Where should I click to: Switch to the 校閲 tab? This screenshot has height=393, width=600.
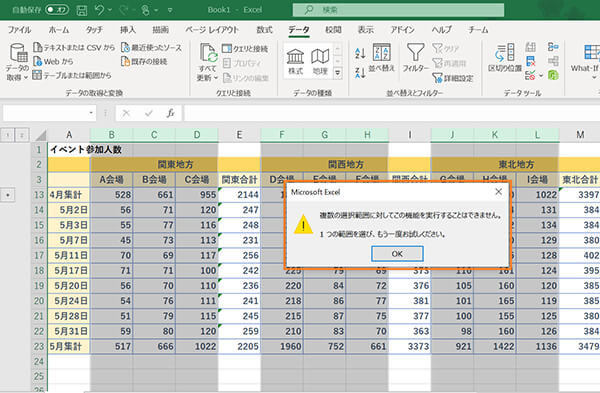pyautogui.click(x=333, y=30)
